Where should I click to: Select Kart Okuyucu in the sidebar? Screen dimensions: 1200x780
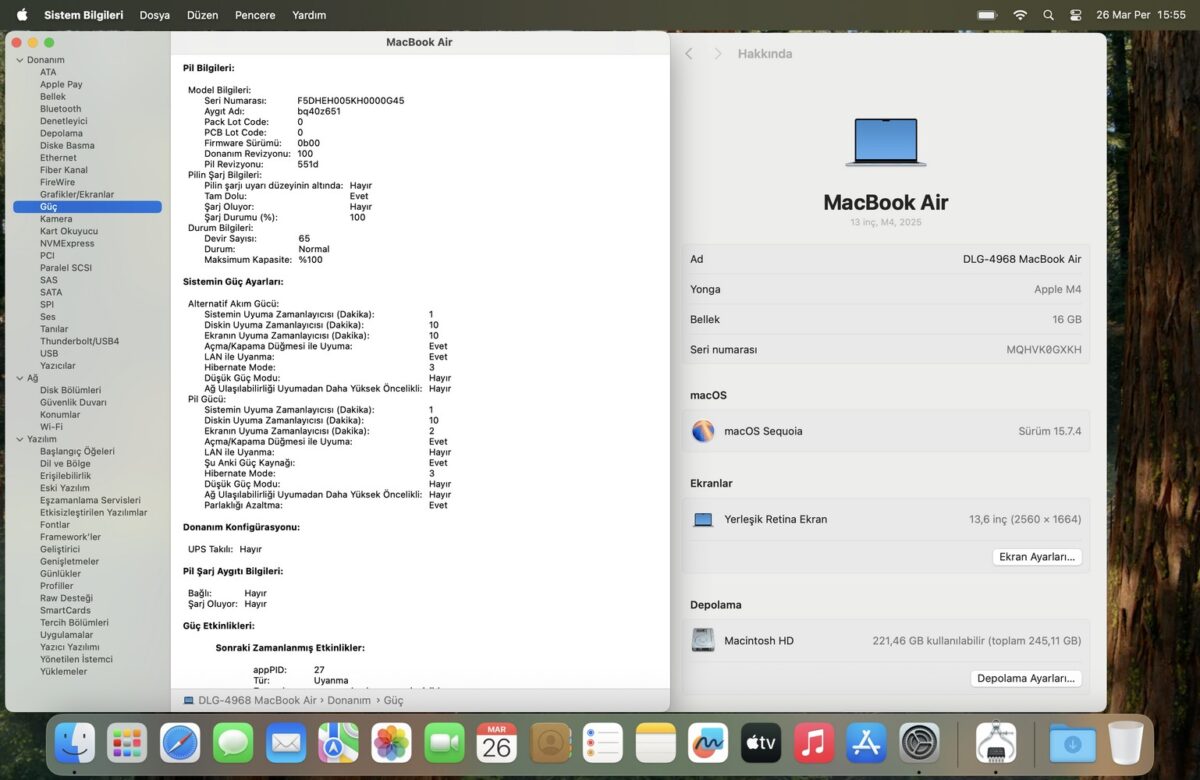tap(69, 231)
